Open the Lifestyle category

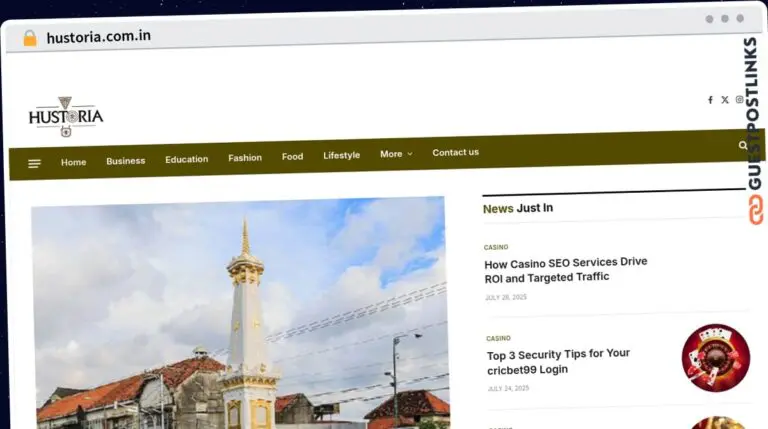pyautogui.click(x=341, y=155)
